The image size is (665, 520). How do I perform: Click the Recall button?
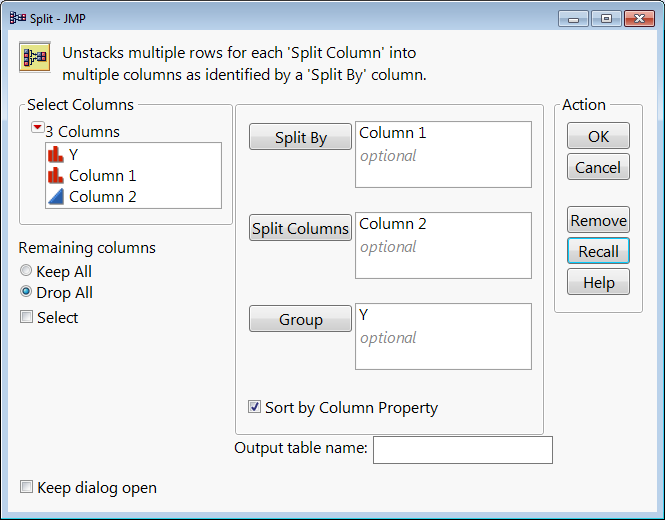(598, 251)
